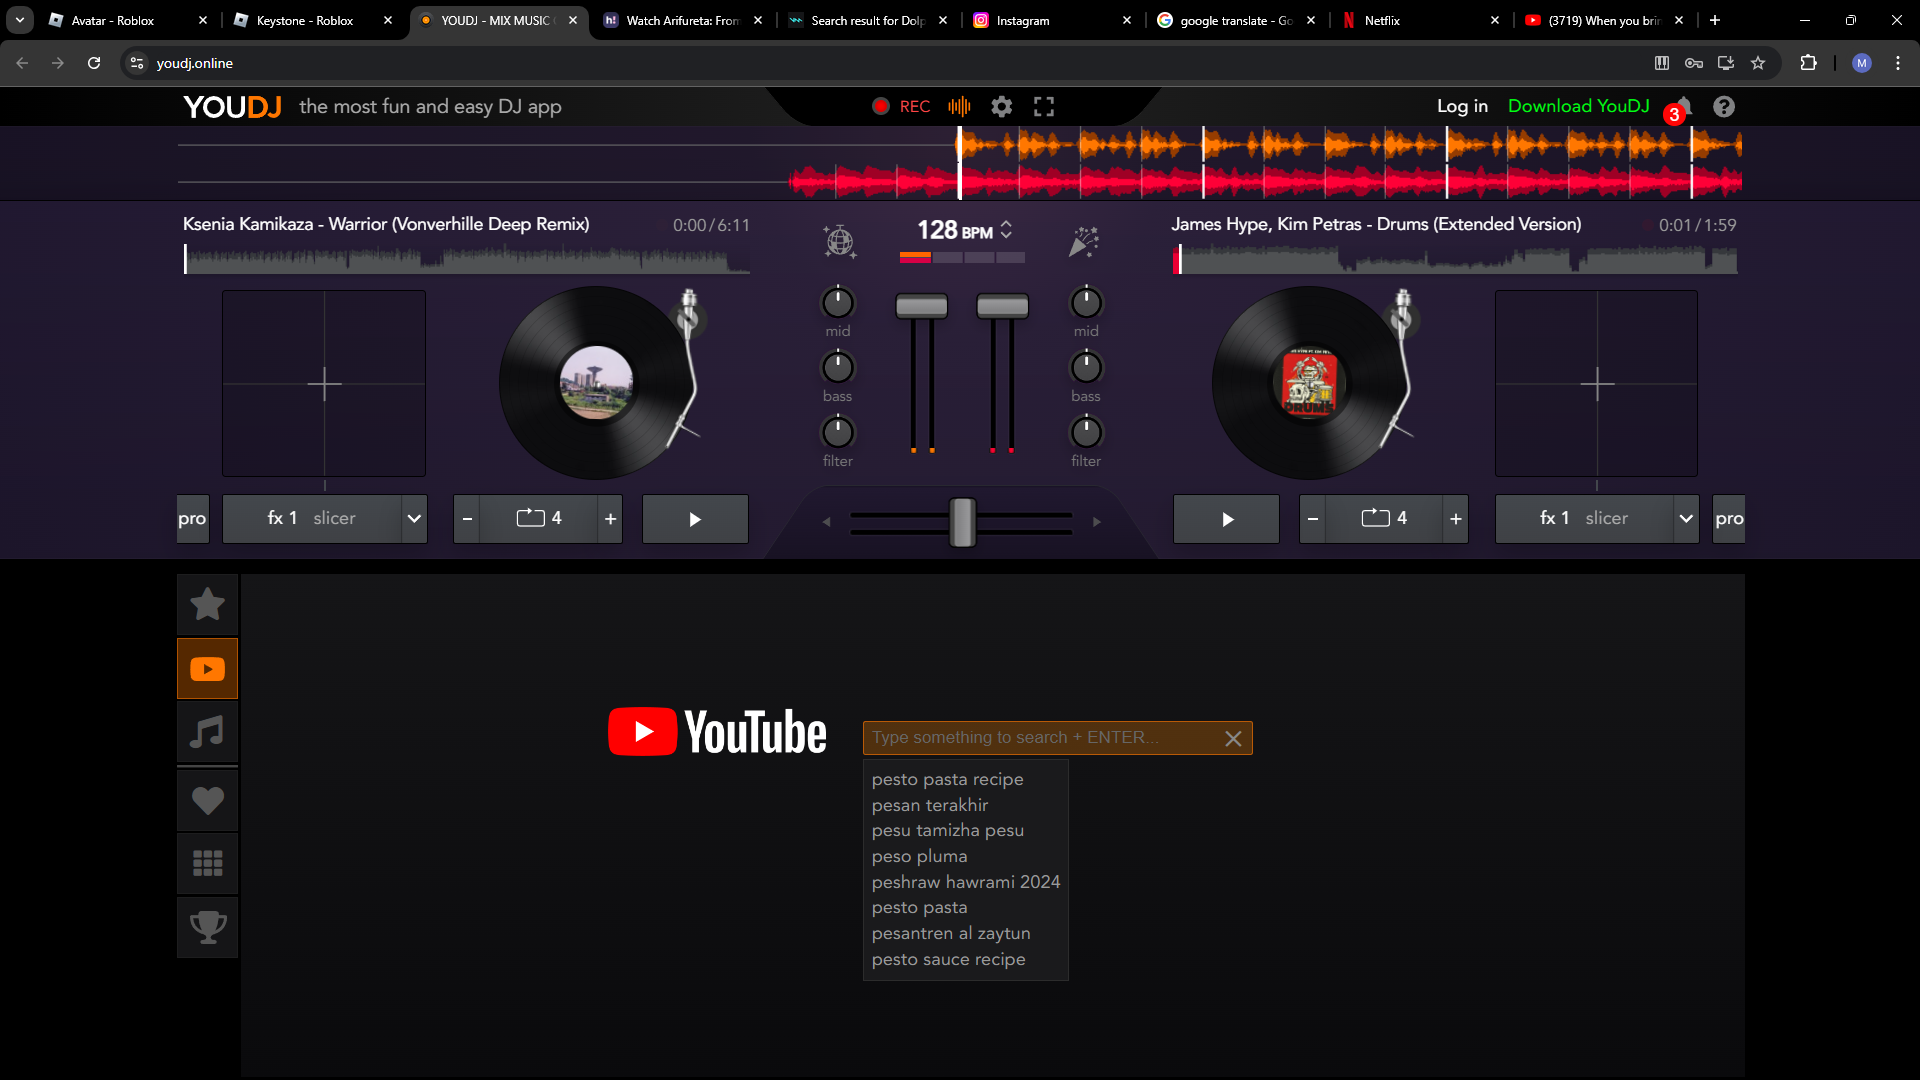Screen dimensions: 1920x1080
Task: Click the right deck XY effect pad
Action: 1597,384
